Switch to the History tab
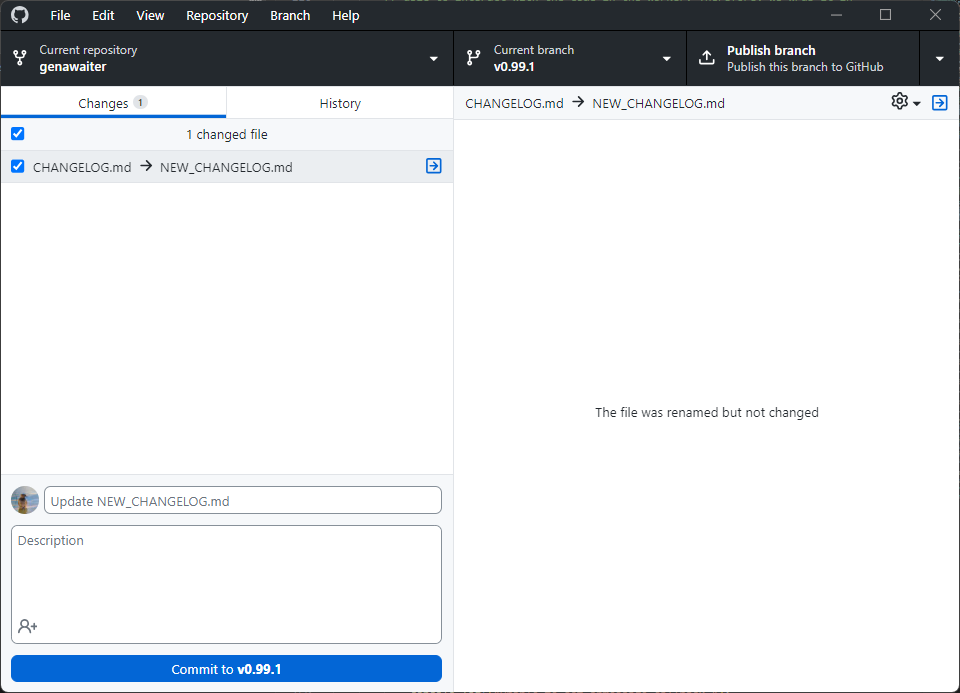Image resolution: width=960 pixels, height=693 pixels. (x=340, y=103)
